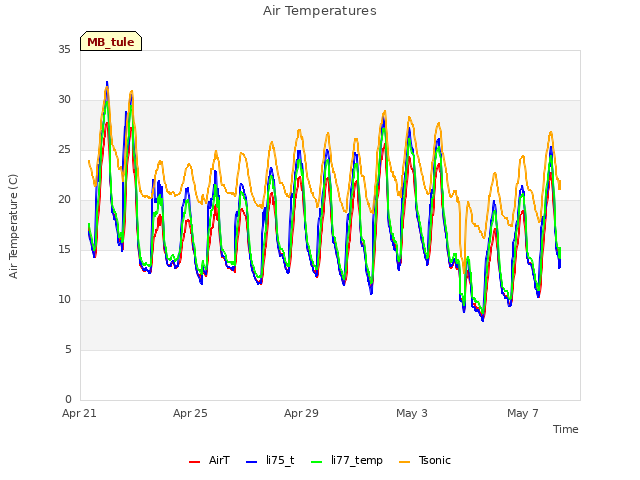
Task: Click the 5 y-axis tick label
Action: pos(68,350)
